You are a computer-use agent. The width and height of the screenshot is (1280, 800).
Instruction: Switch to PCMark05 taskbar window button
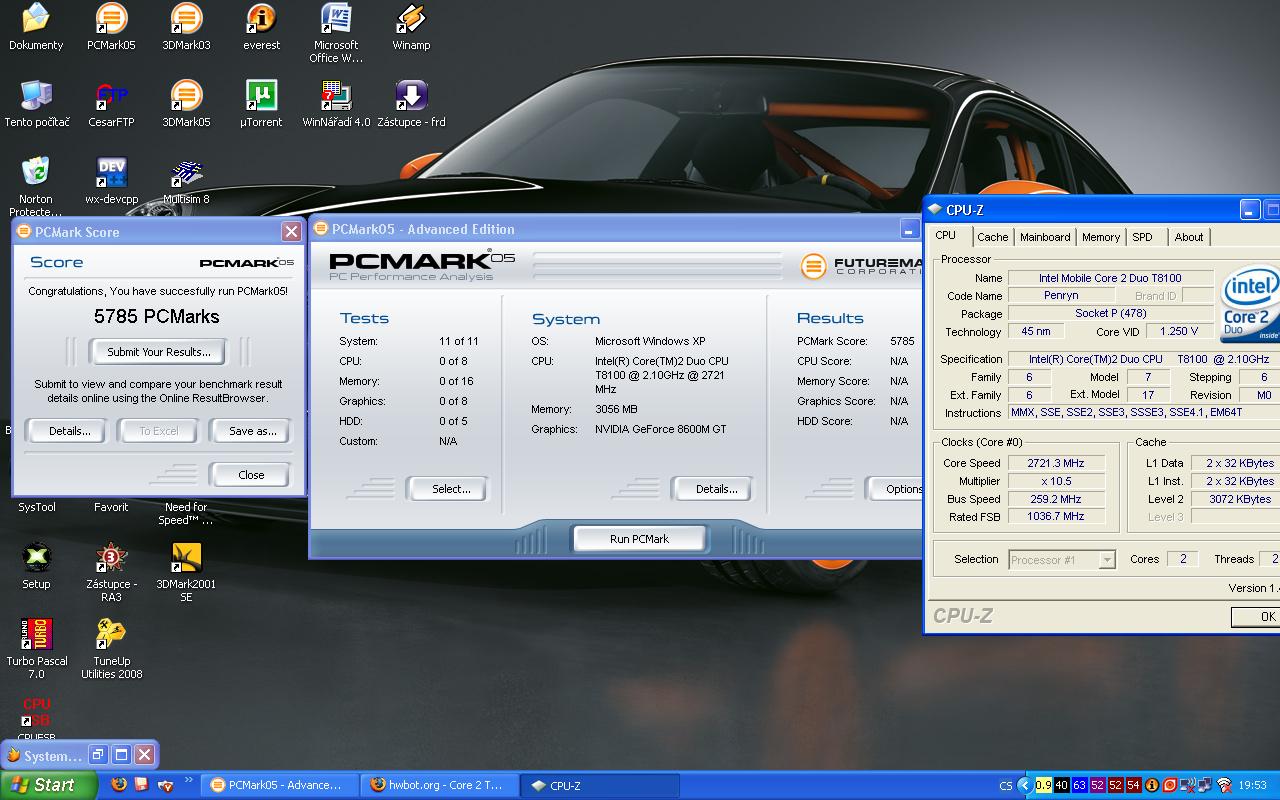click(x=280, y=785)
